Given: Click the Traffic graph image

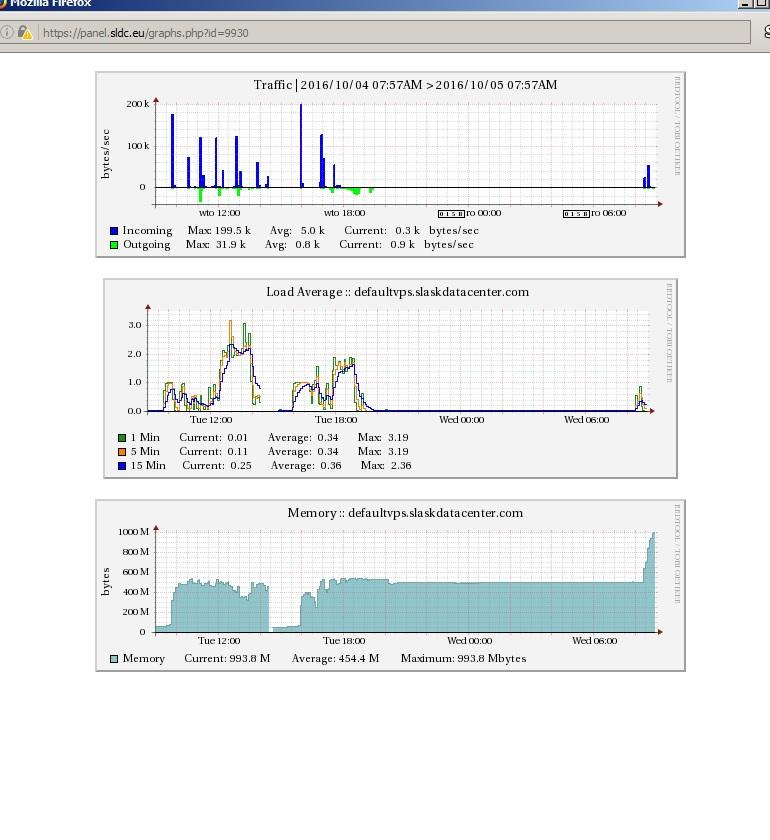Looking at the screenshot, I should point(391,165).
